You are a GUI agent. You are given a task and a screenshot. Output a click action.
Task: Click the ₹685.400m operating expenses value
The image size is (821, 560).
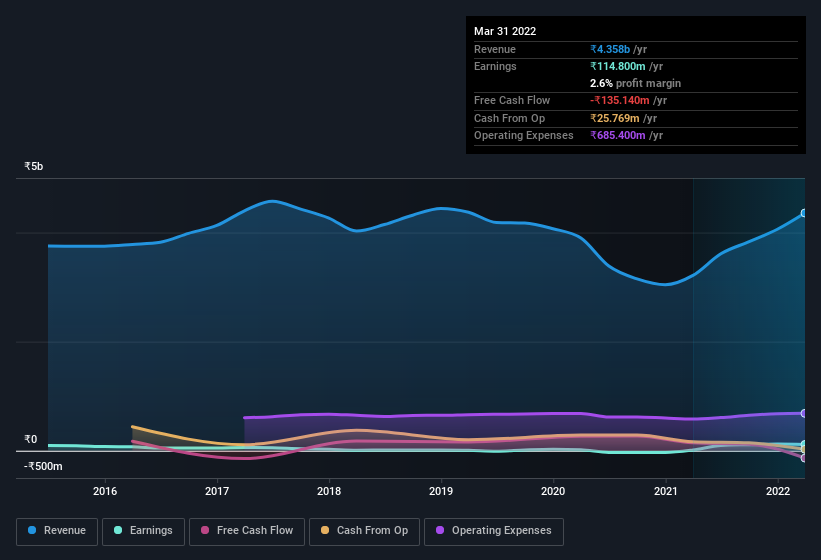tap(618, 135)
